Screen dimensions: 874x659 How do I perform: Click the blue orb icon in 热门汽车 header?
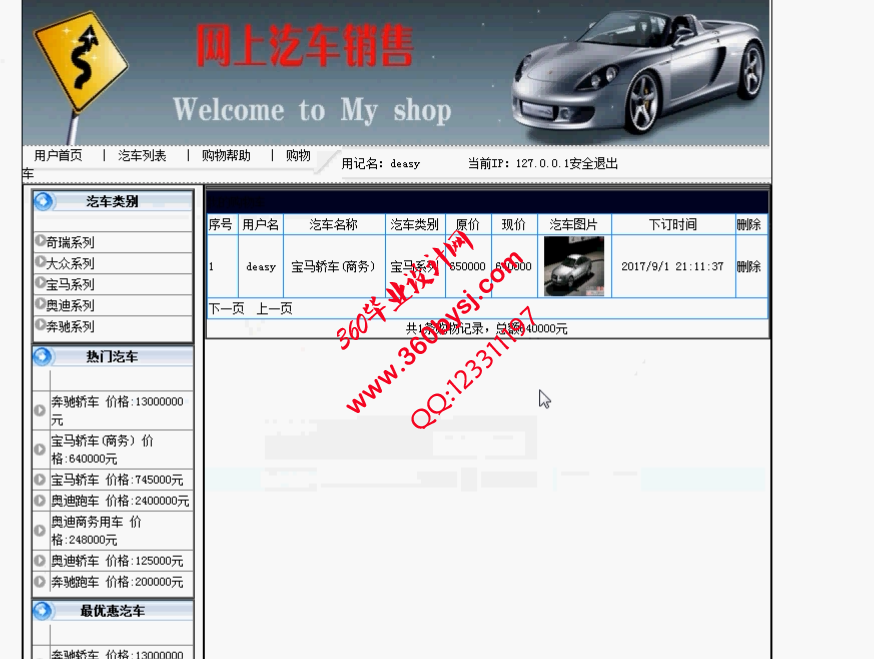click(43, 356)
